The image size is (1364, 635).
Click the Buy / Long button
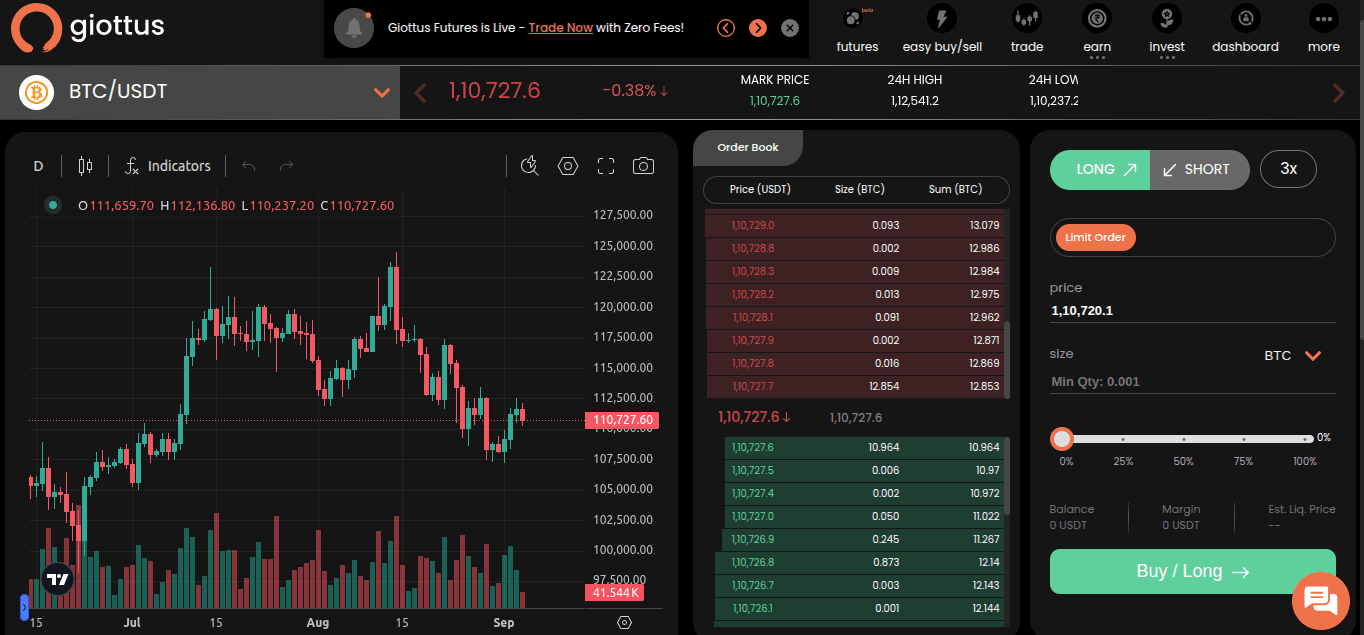[x=1193, y=572]
